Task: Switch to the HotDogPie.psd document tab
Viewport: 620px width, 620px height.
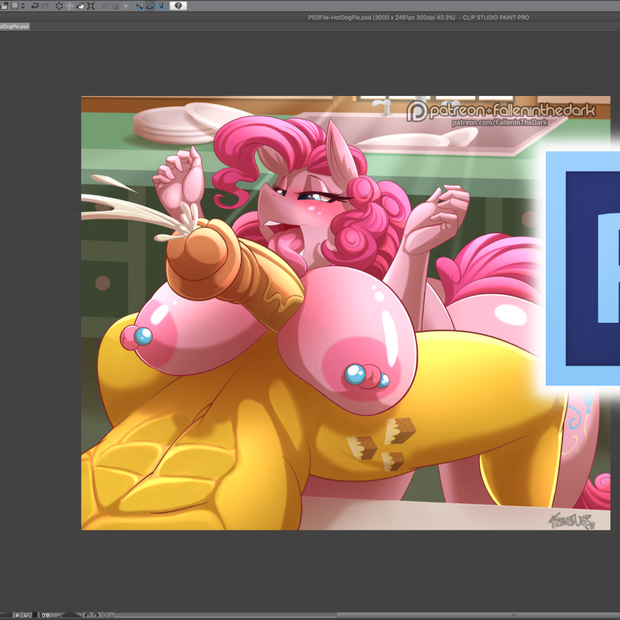Action: click(14, 27)
